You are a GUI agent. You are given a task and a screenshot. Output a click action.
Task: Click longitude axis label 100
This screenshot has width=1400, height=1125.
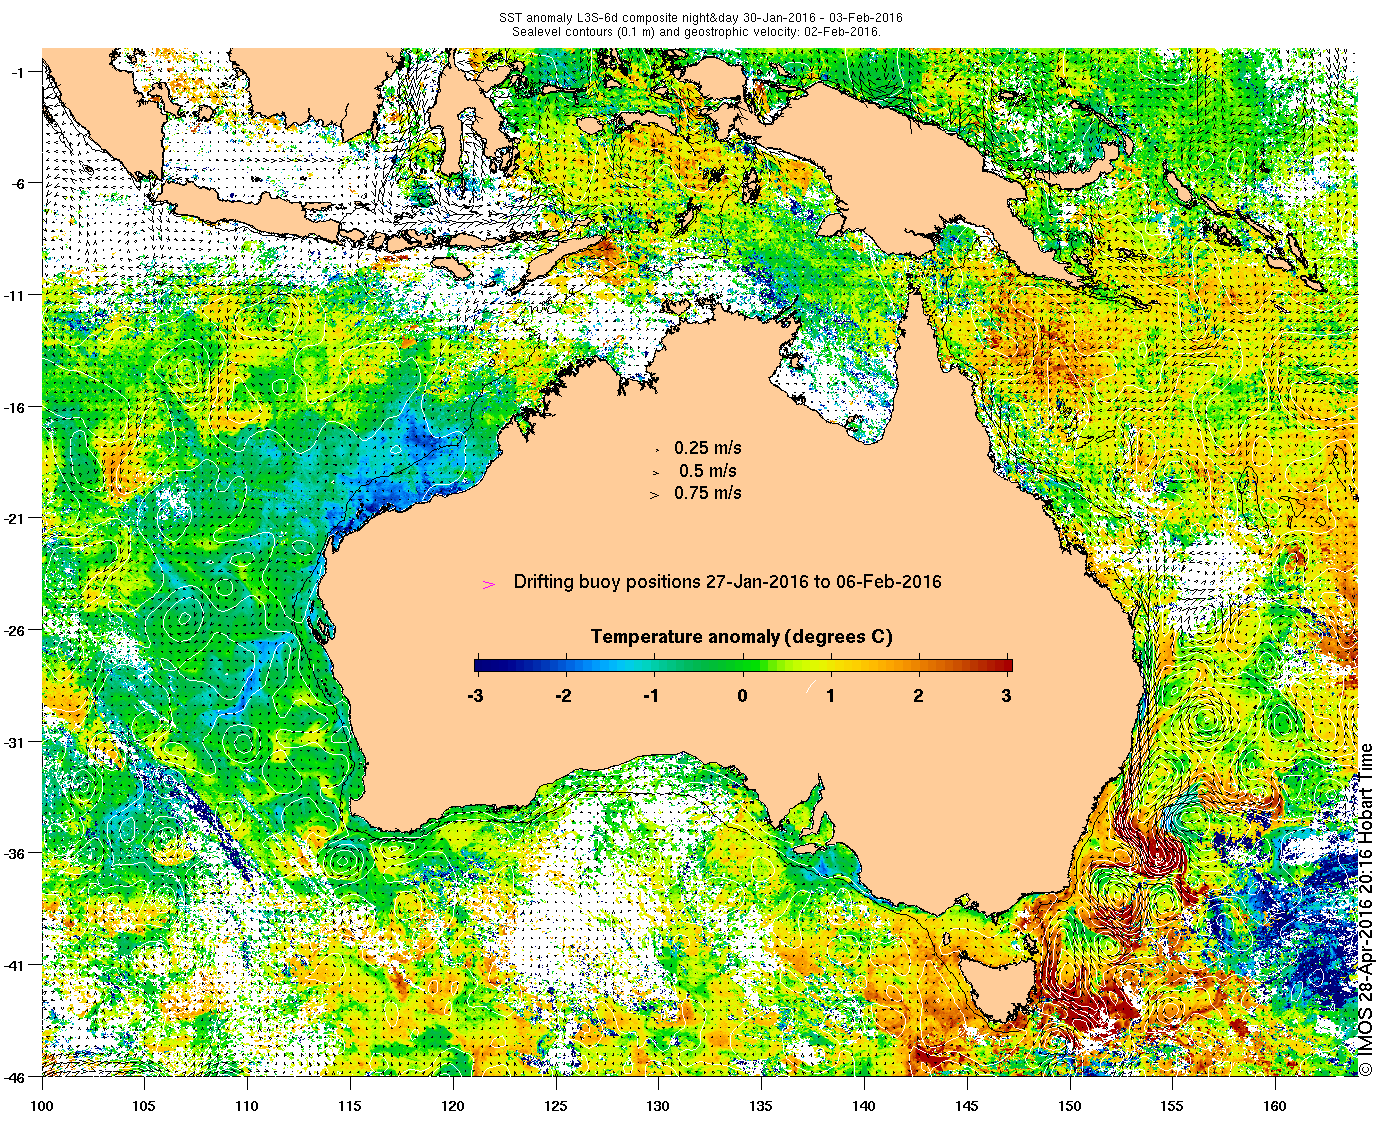coord(42,1106)
